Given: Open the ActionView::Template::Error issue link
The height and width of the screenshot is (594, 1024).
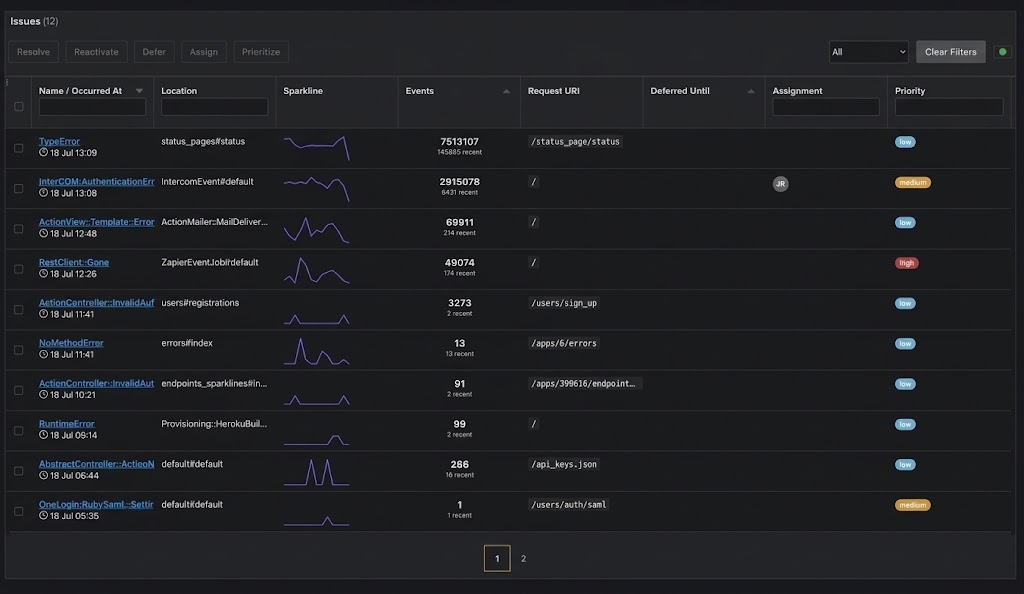Looking at the screenshot, I should pyautogui.click(x=97, y=222).
